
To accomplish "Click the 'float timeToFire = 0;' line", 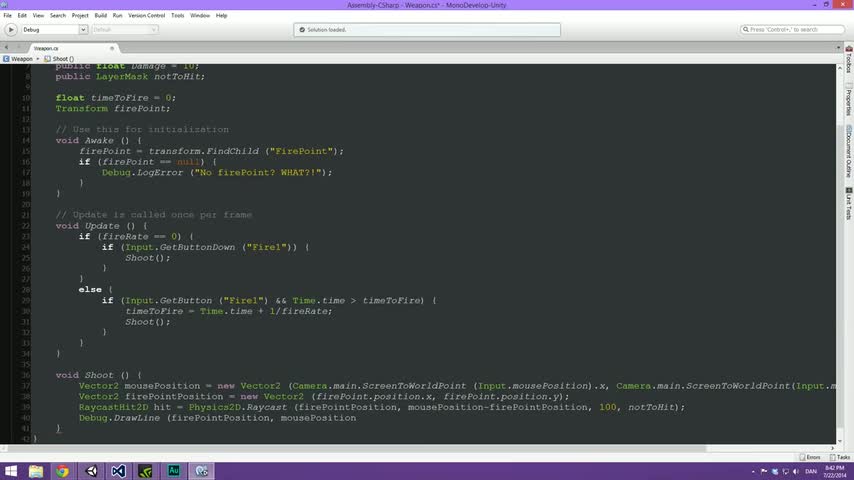I will (x=115, y=98).
